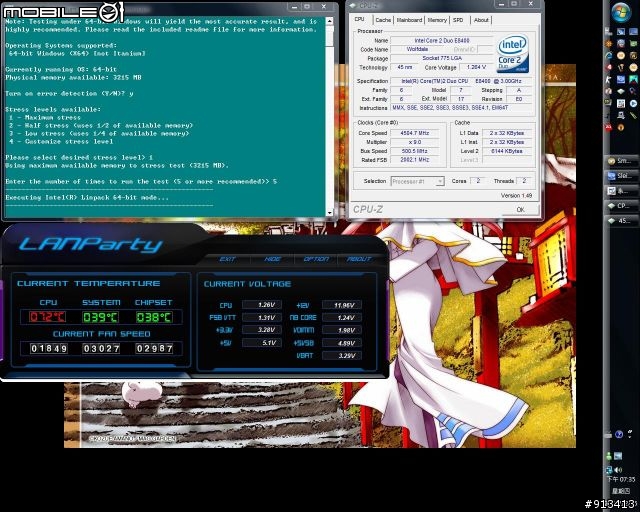Click the fan speed reading '03027'
This screenshot has height=512, width=640.
click(101, 348)
